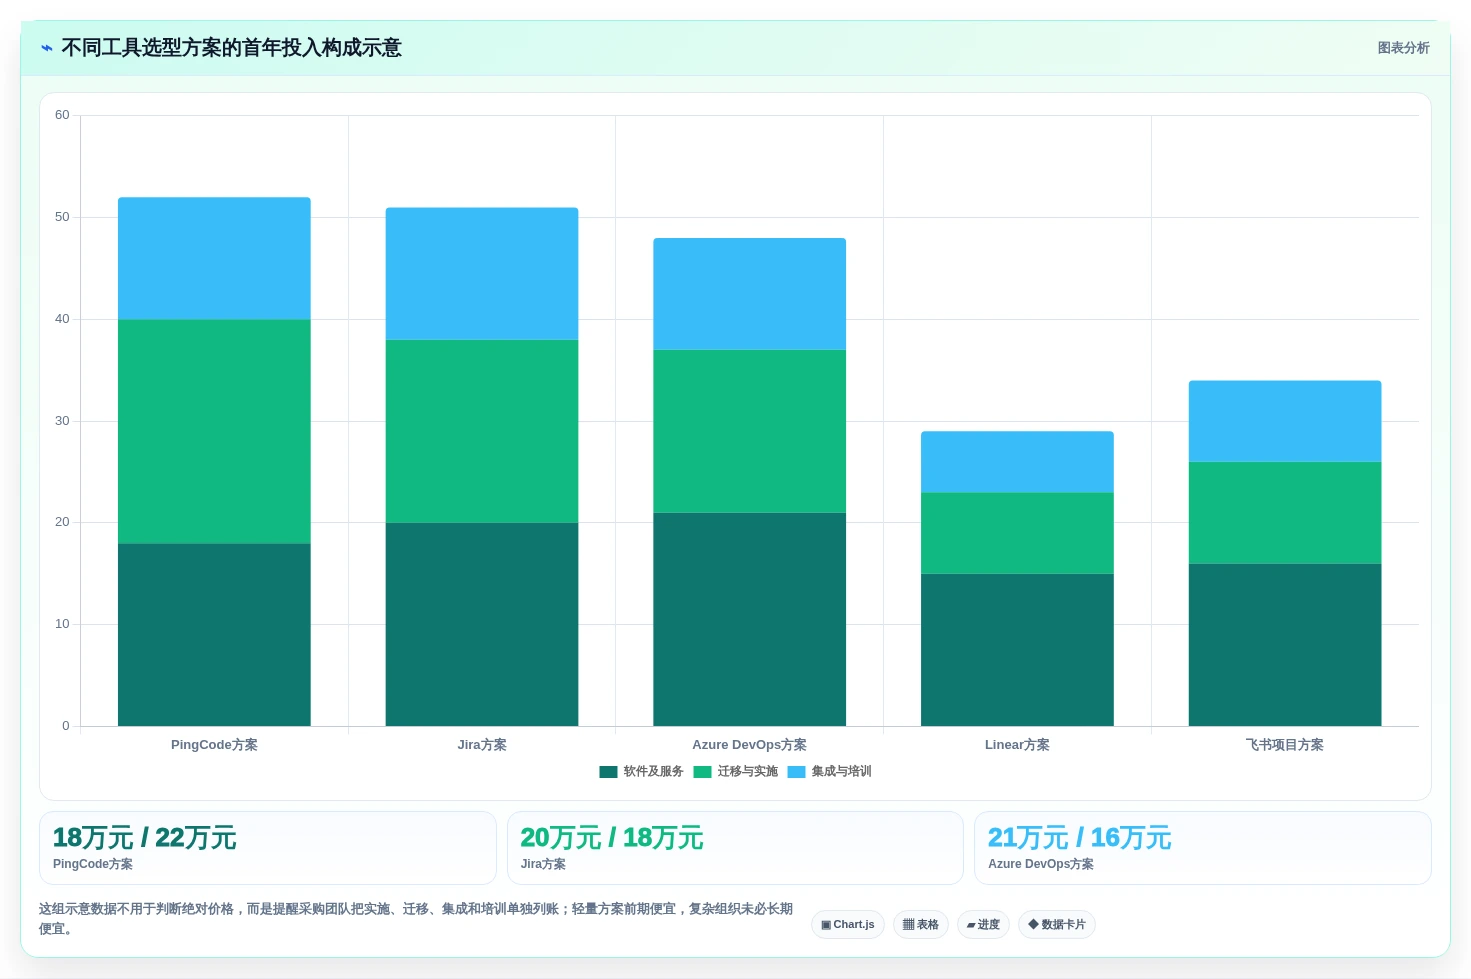Click the 飞书项目方案 green bar segment
The image size is (1471, 979).
pos(1285,513)
